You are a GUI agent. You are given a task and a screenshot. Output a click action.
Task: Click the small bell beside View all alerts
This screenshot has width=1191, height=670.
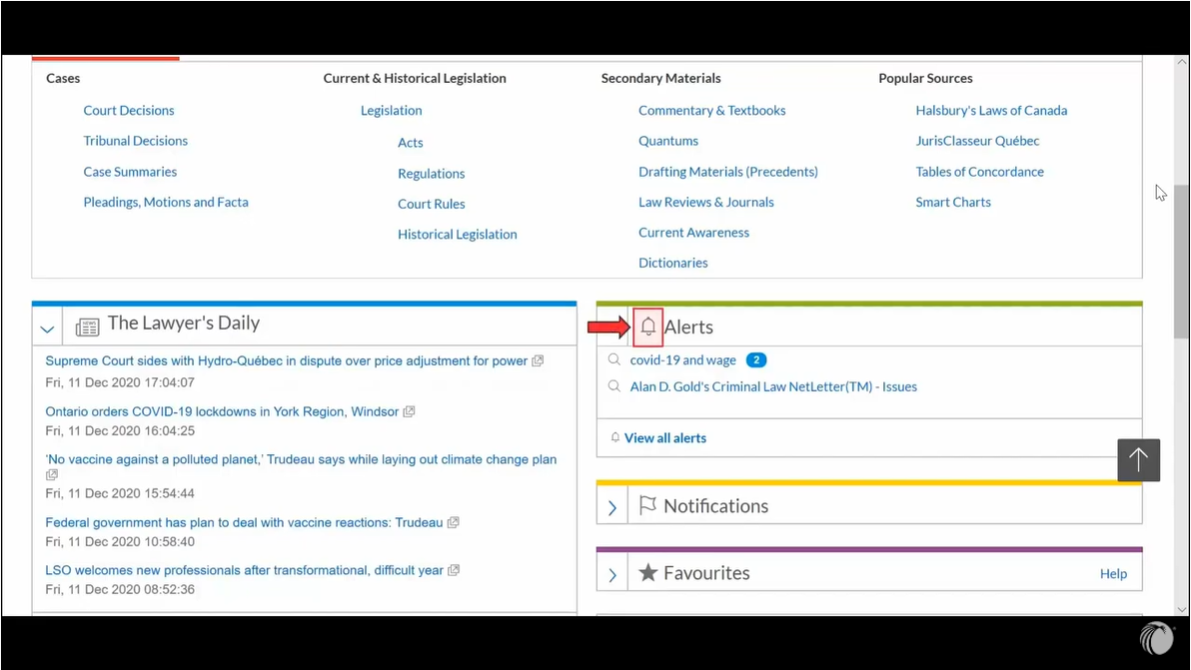[x=615, y=438]
